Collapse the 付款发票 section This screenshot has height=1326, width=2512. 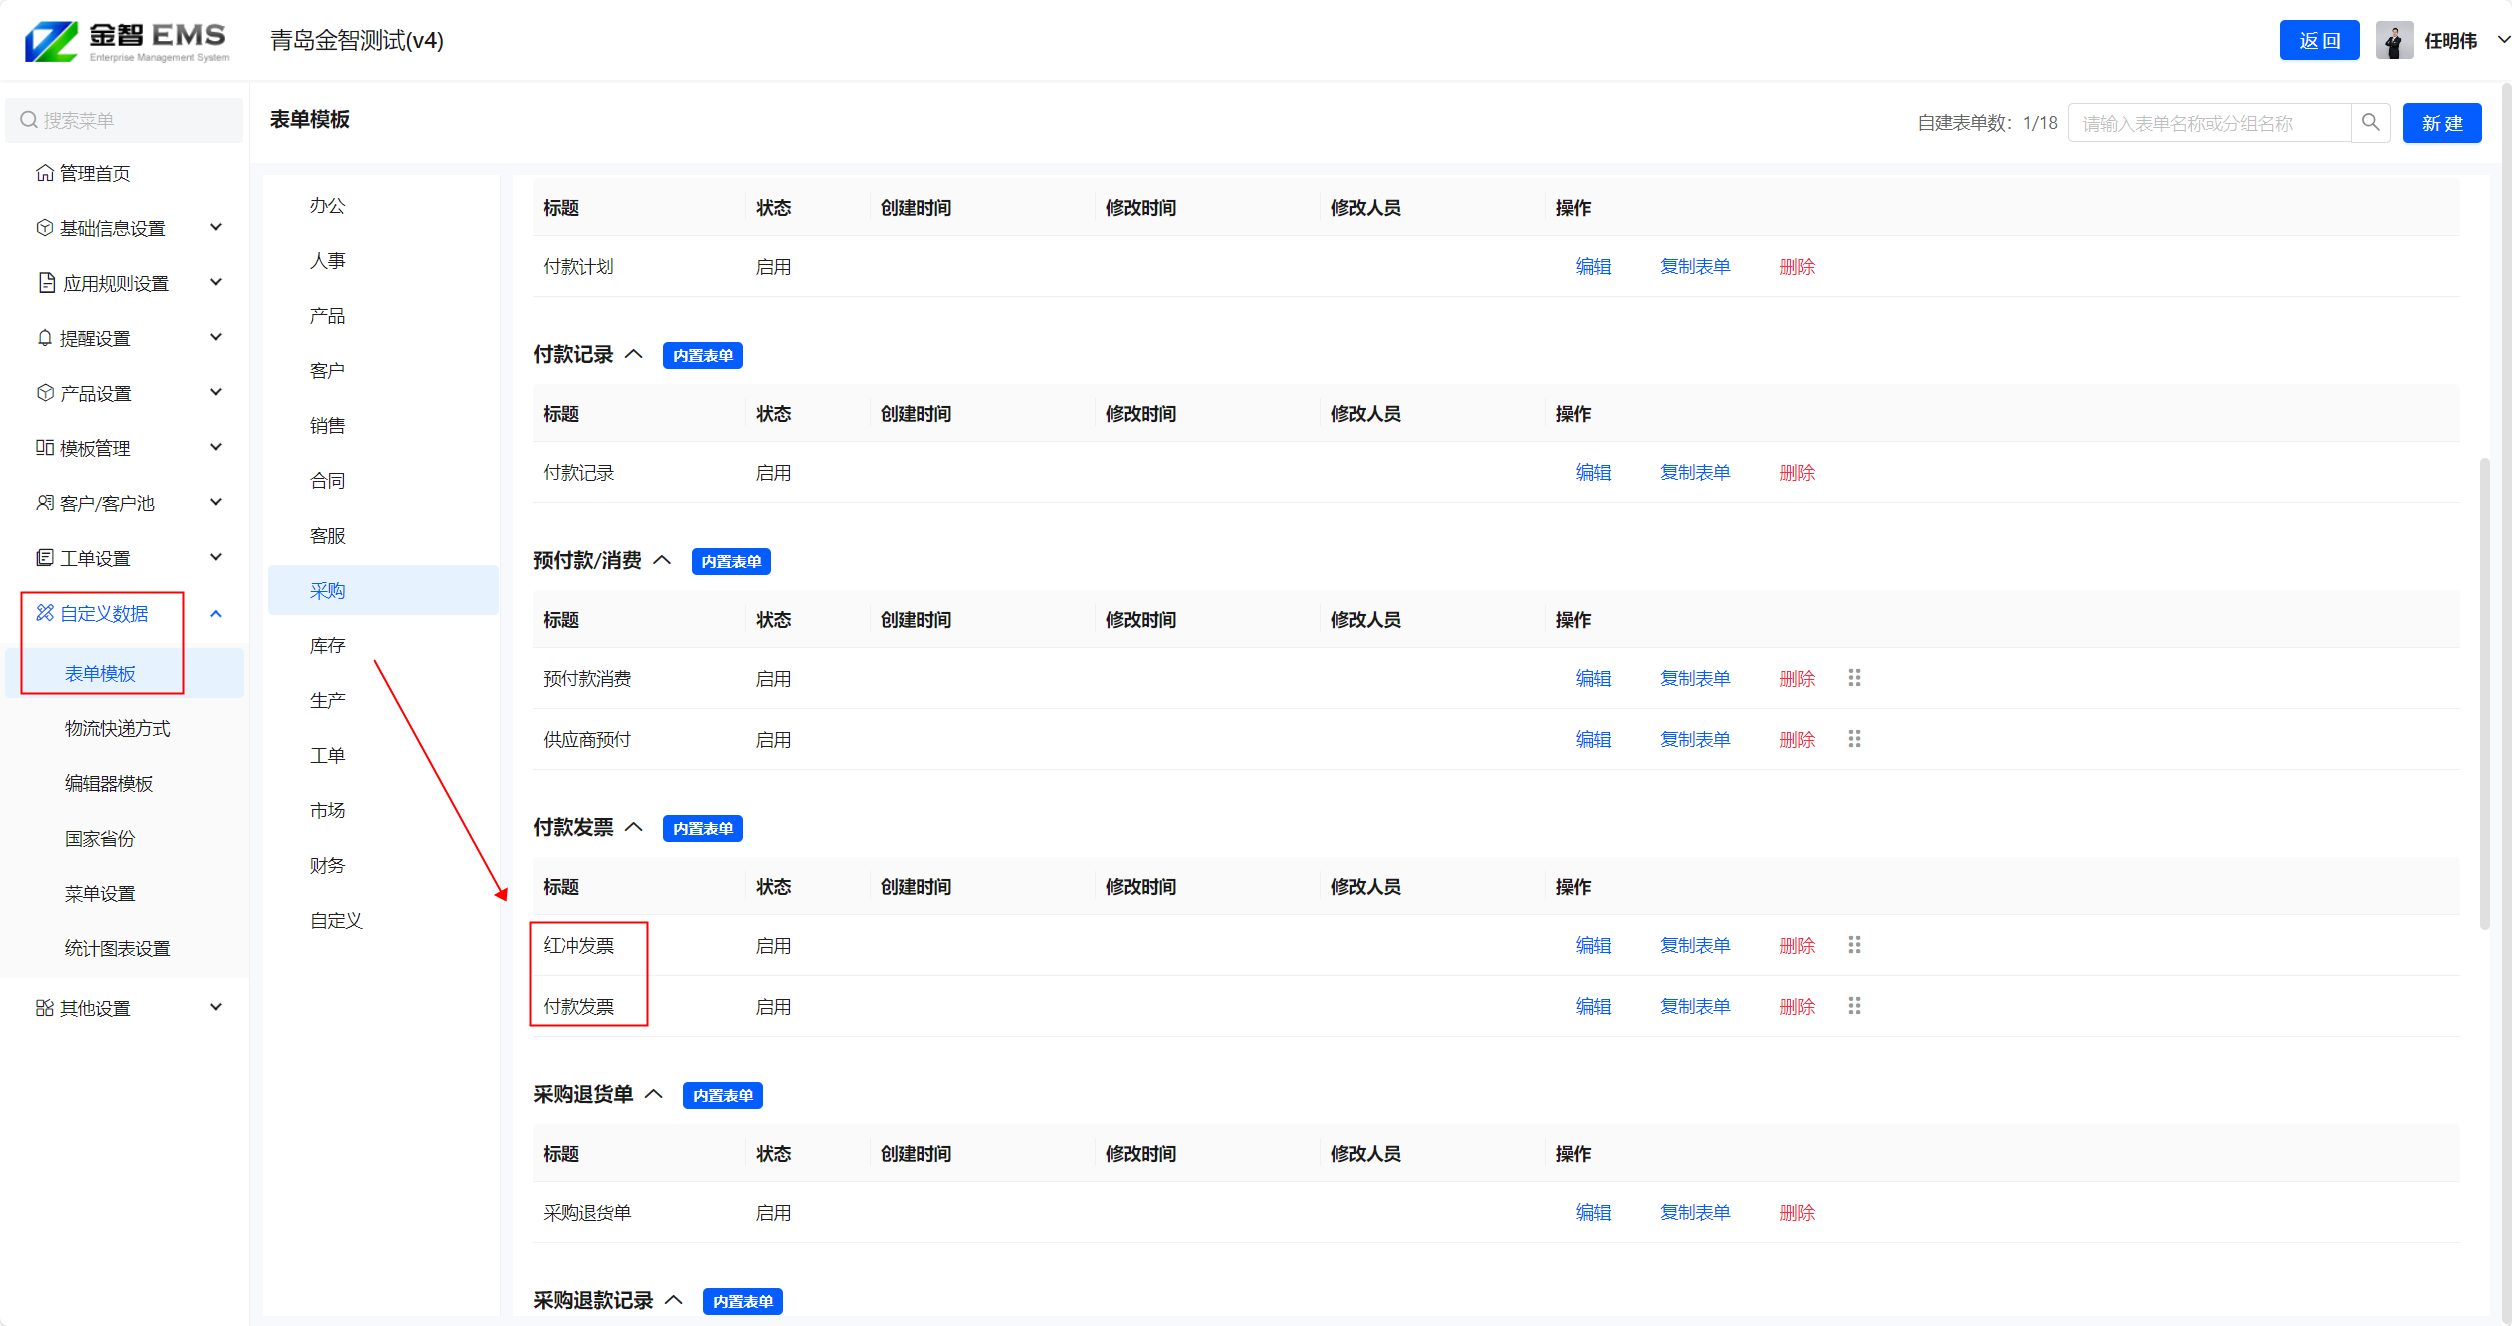point(634,828)
